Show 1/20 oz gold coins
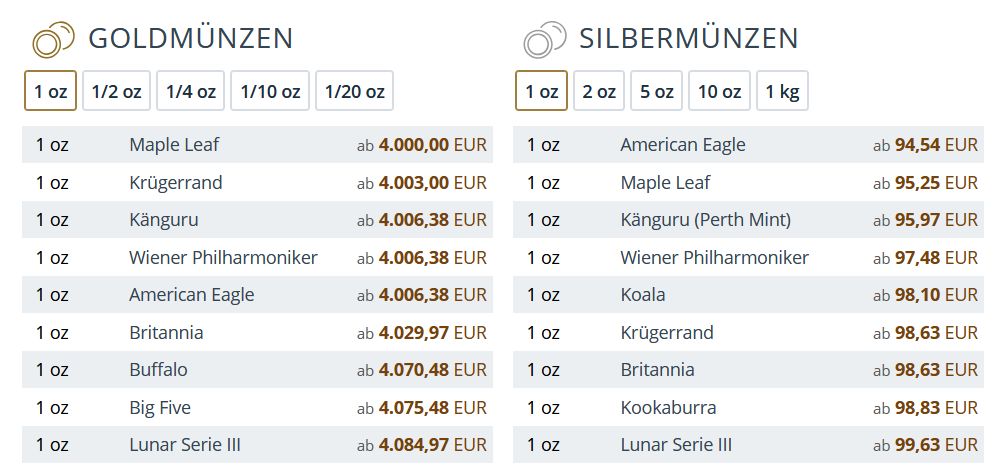The image size is (995, 473). pos(353,91)
